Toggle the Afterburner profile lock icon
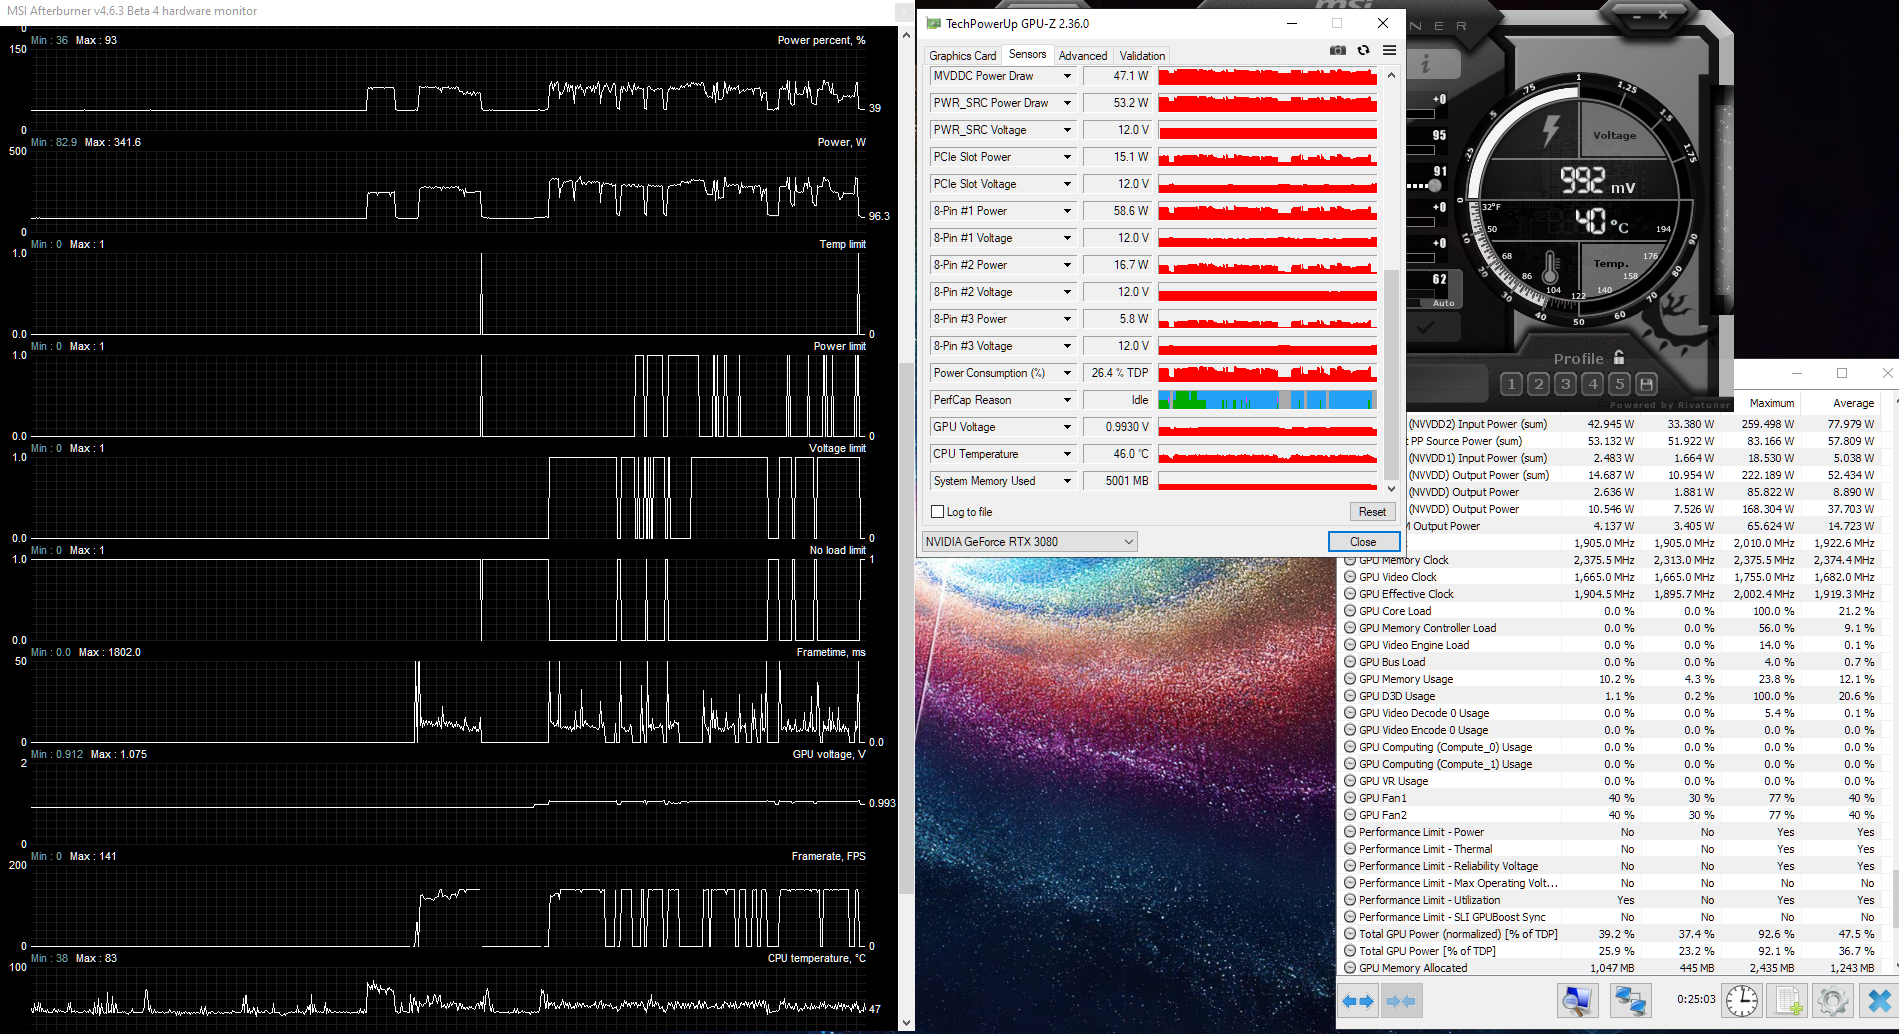This screenshot has height=1034, width=1899. 1619,357
